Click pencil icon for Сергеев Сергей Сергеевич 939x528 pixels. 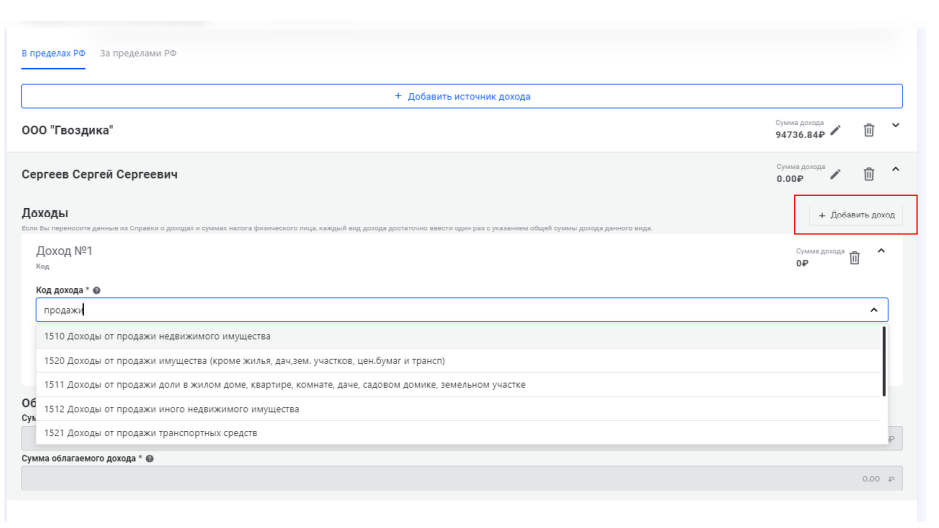pos(836,175)
